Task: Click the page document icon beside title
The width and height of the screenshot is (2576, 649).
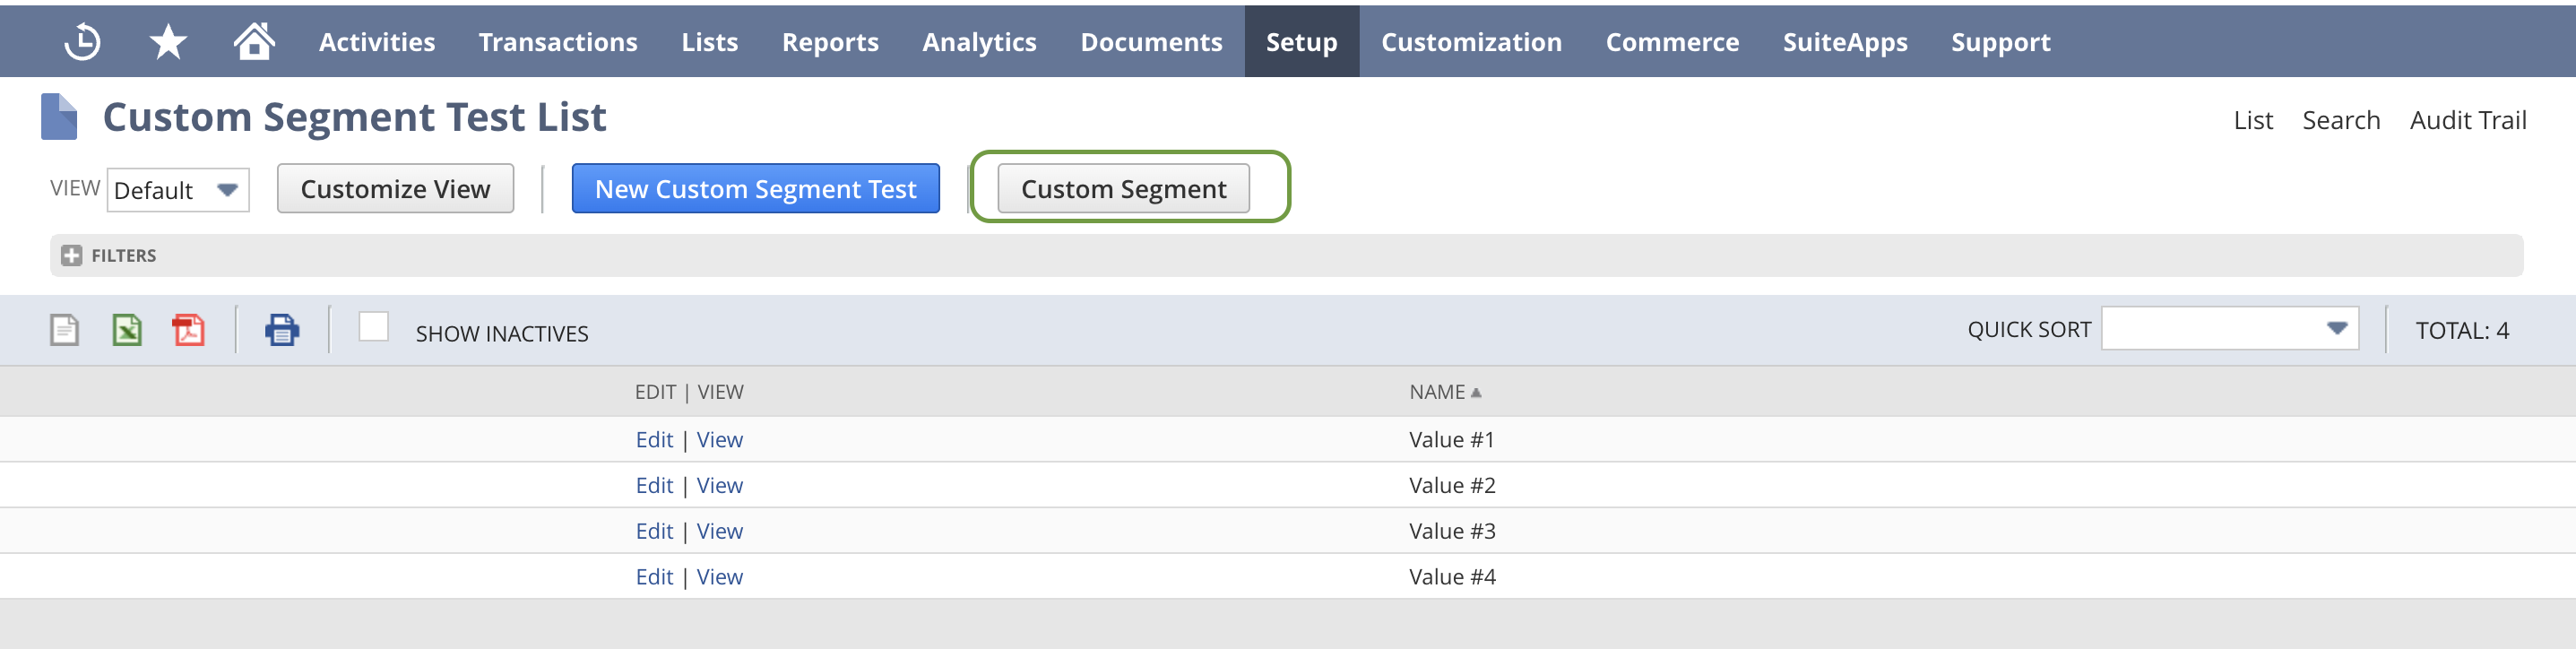Action: [x=59, y=117]
